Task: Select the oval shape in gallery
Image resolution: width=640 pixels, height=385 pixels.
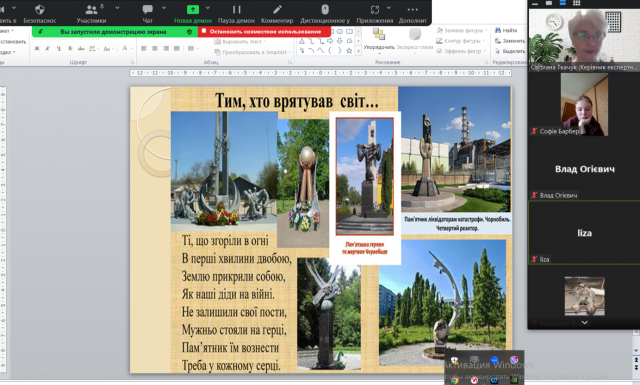Action: pyautogui.click(x=340, y=31)
